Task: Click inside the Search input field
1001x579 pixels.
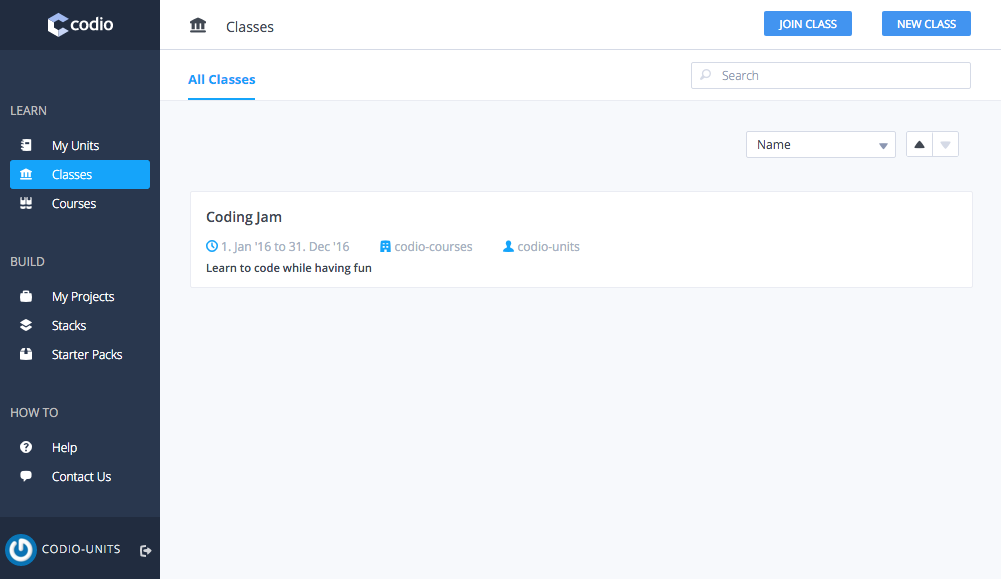Action: 830,75
